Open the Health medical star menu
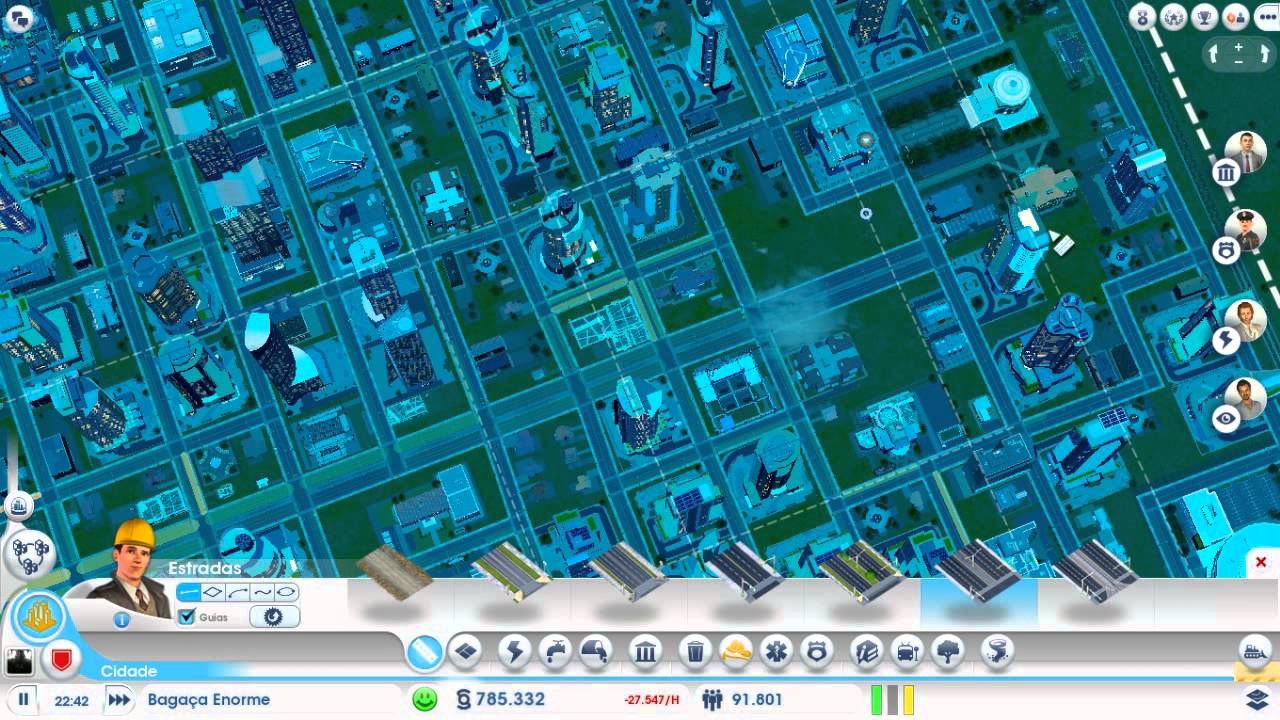The image size is (1280, 720). (x=777, y=652)
